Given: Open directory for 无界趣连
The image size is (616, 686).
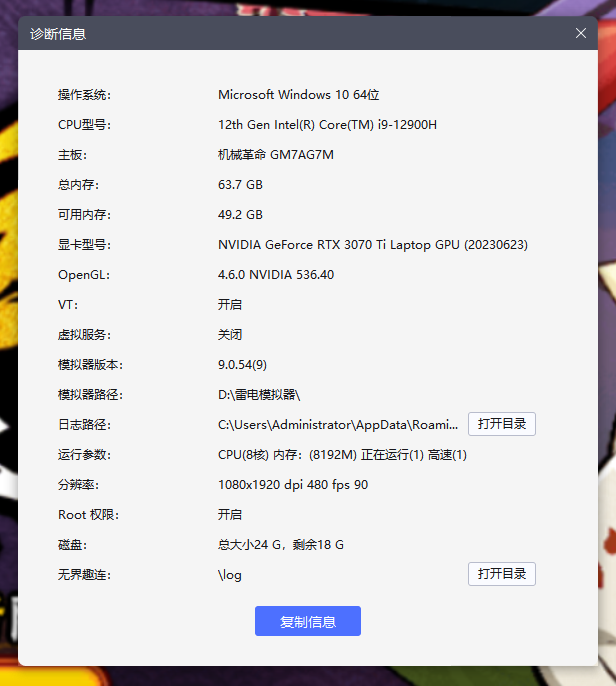Looking at the screenshot, I should coord(502,574).
